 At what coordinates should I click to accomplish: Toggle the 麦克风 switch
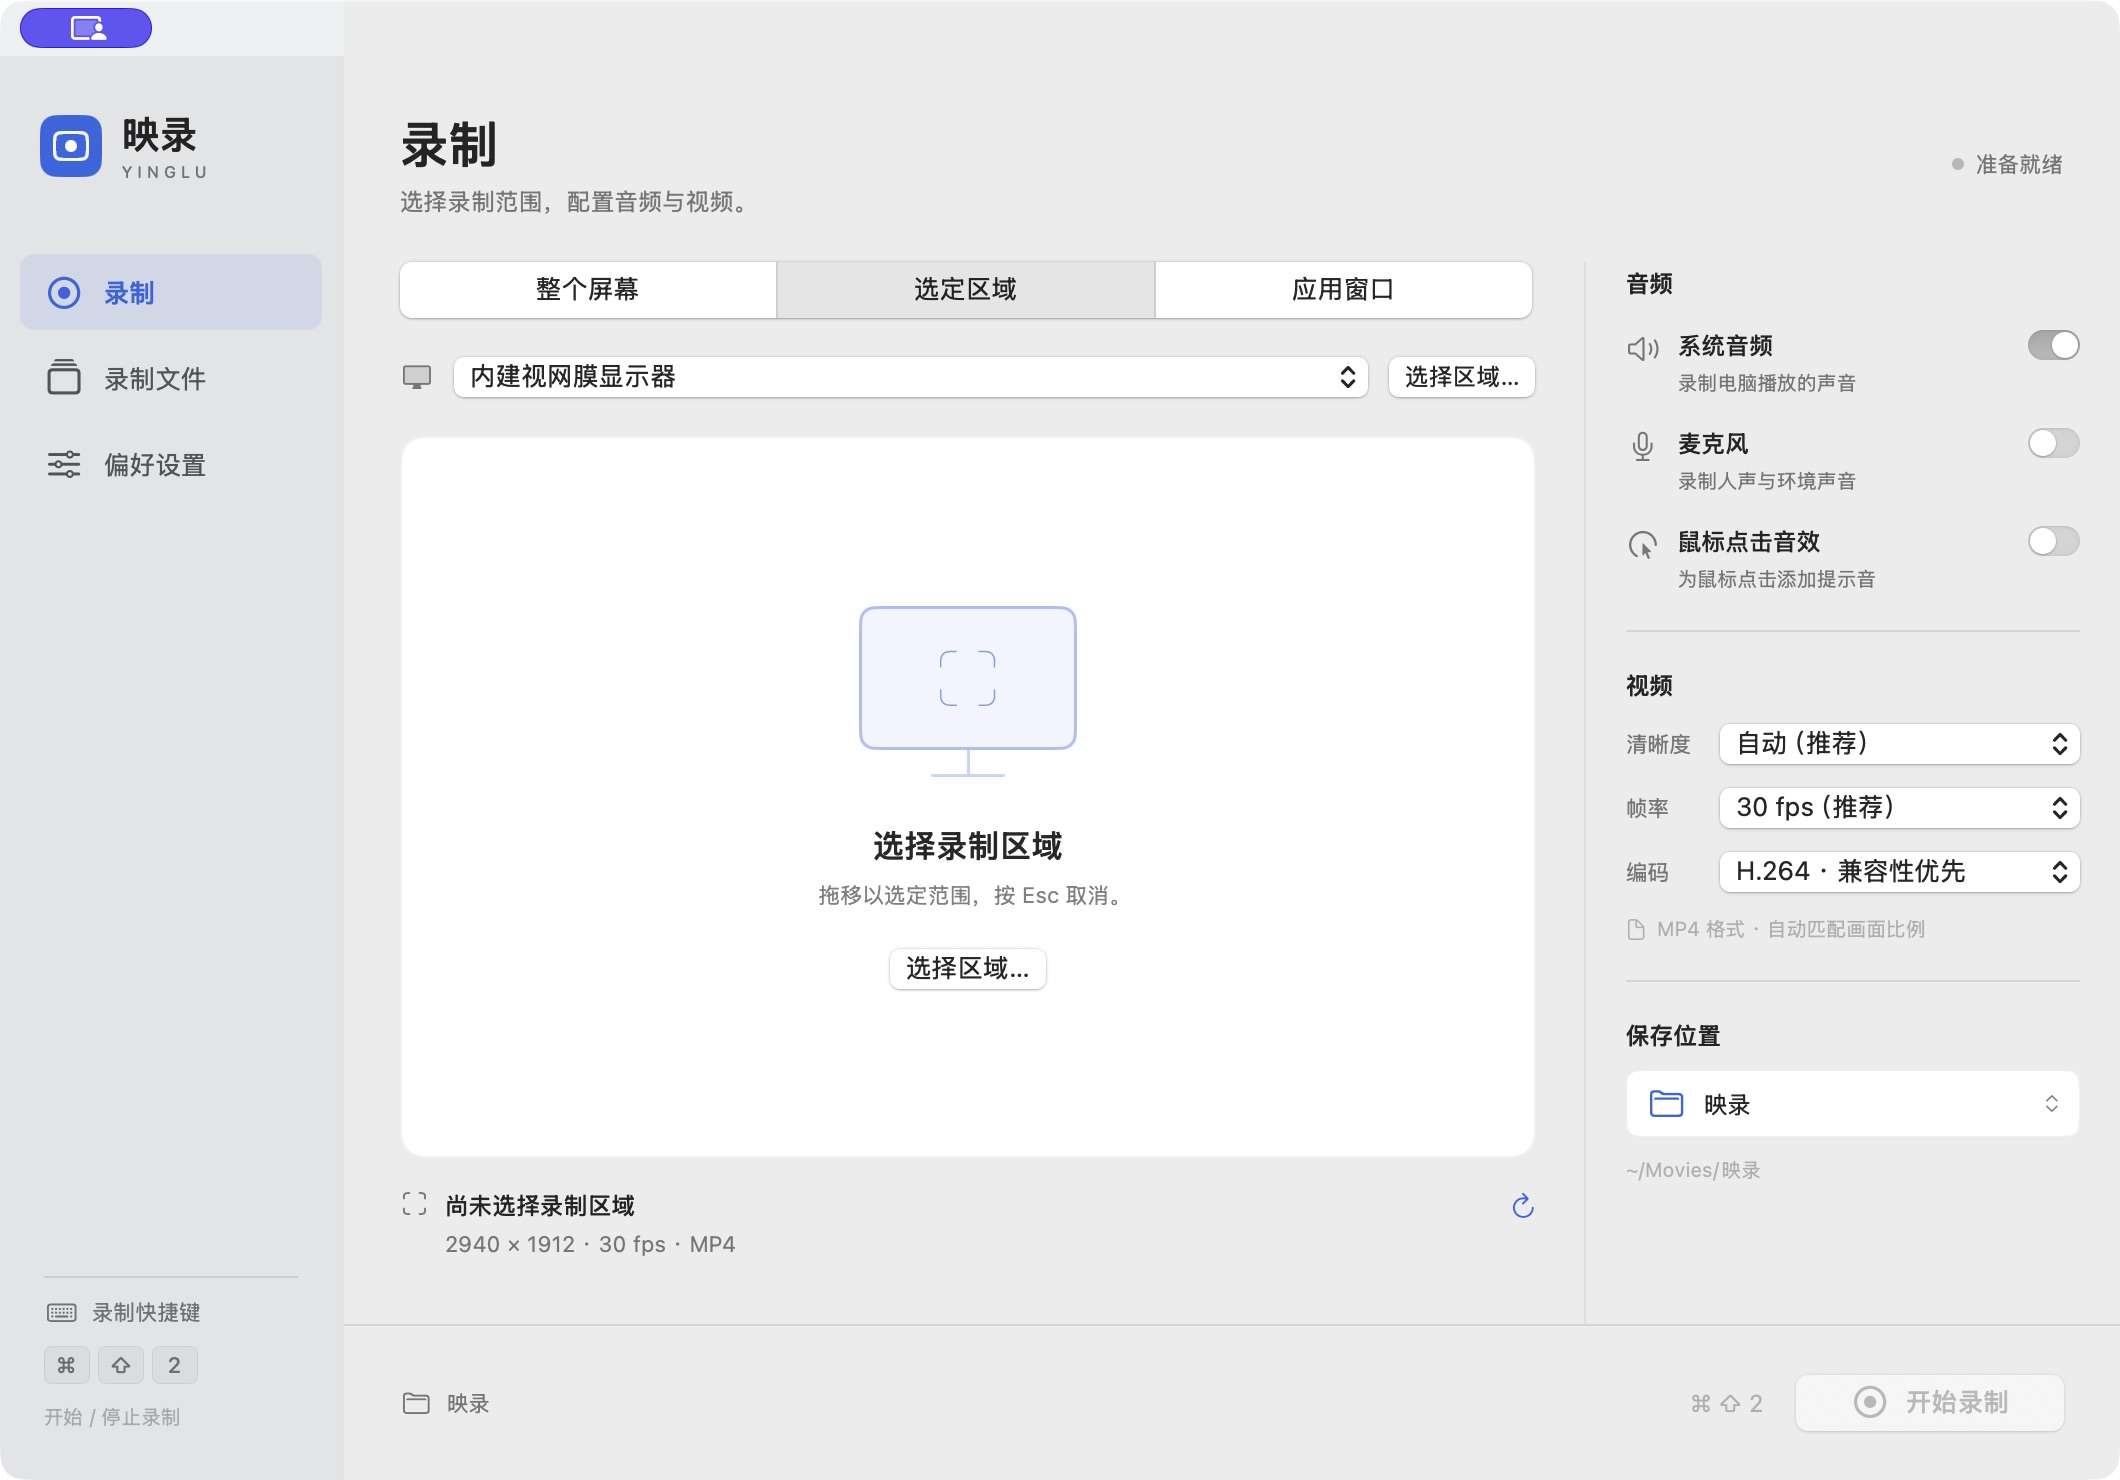(x=2053, y=443)
